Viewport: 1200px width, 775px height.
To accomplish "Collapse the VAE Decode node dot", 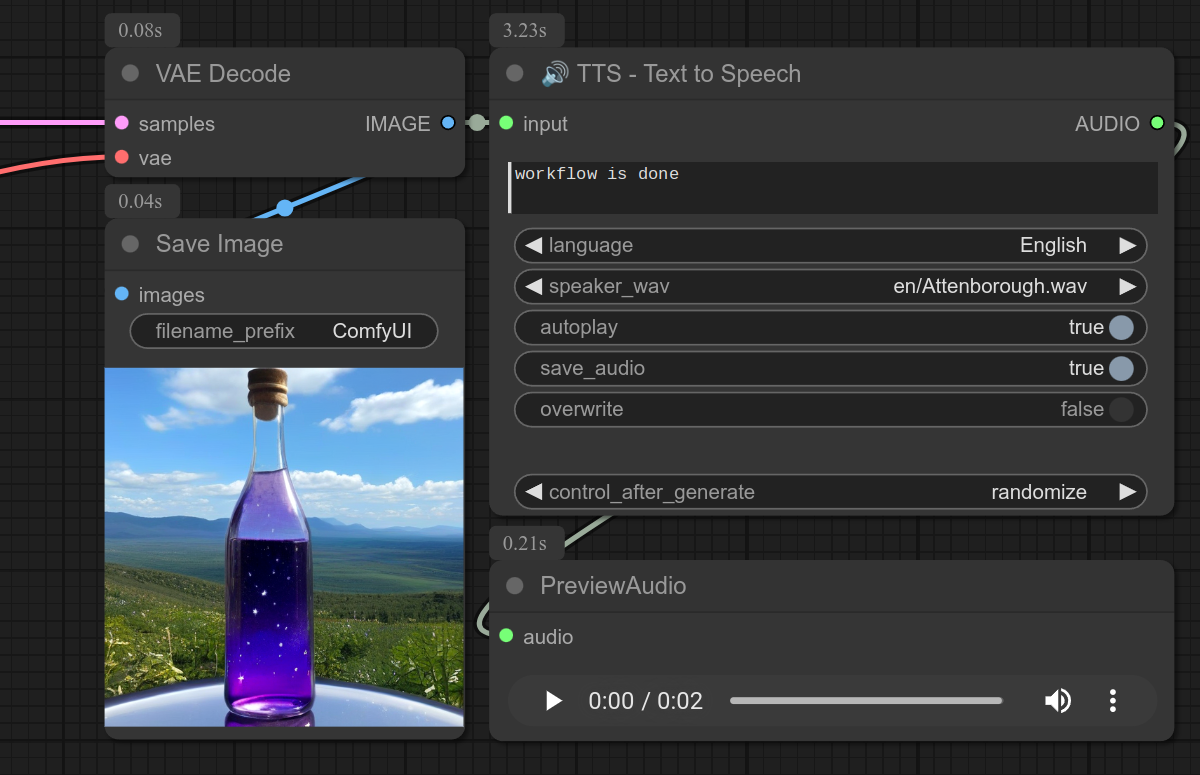I will coord(130,74).
